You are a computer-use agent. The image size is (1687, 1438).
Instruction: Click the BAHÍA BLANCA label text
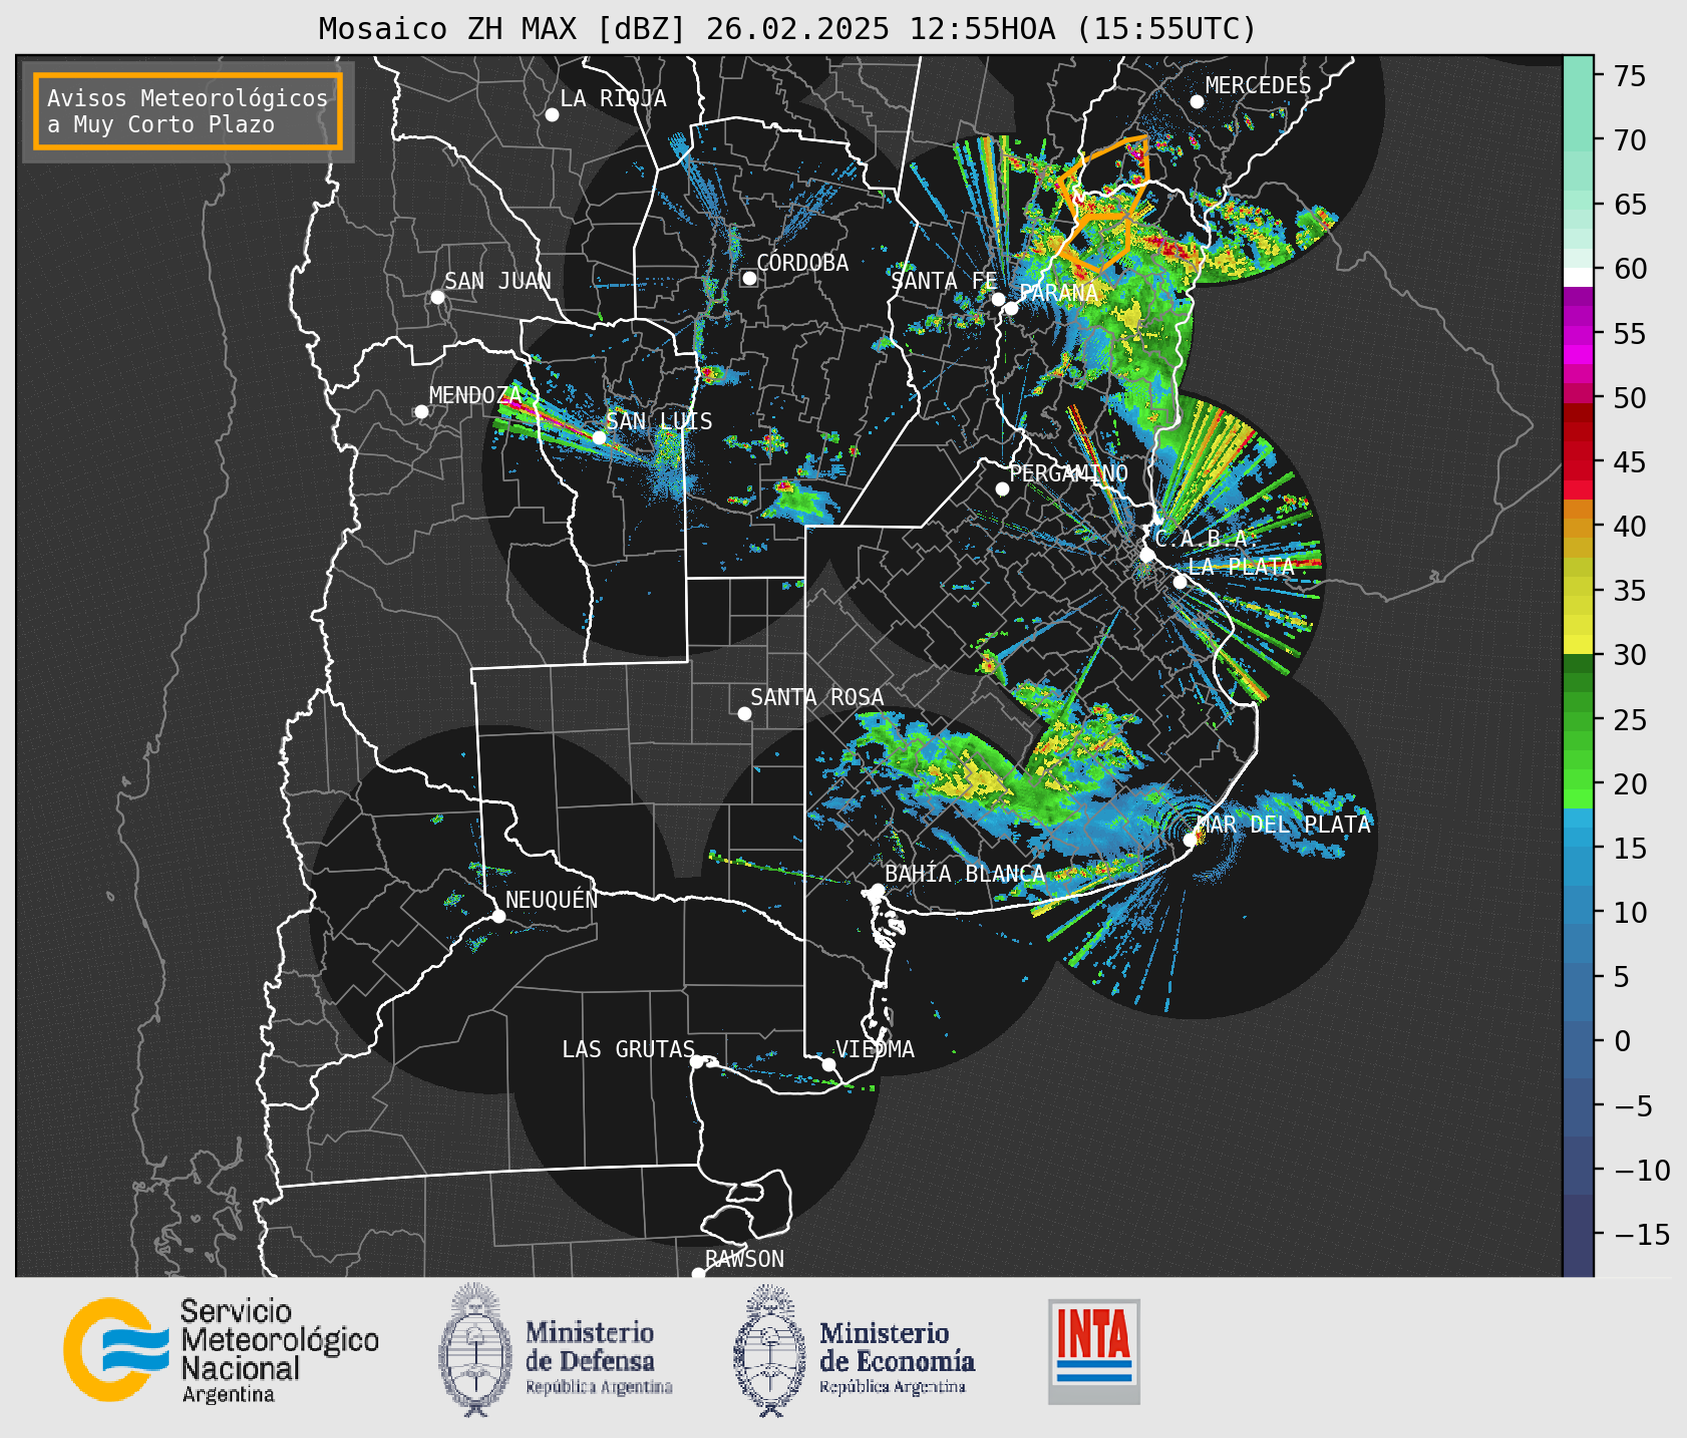click(x=965, y=873)
